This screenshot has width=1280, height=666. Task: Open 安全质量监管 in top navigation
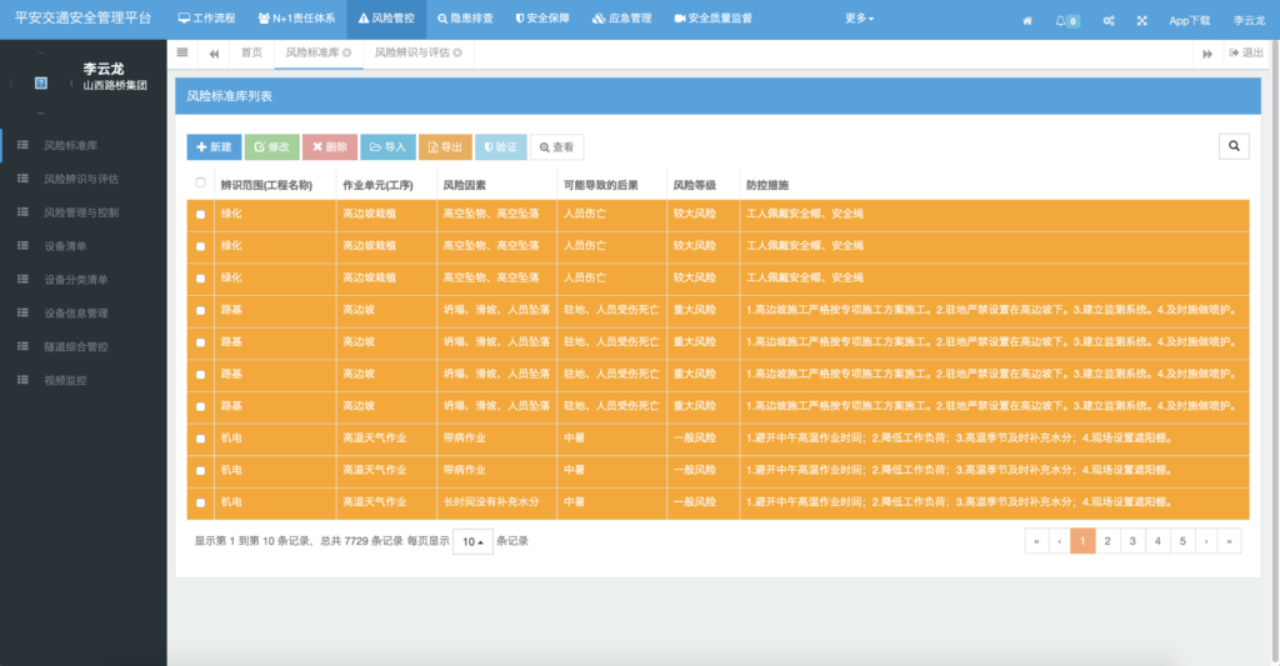[x=713, y=19]
